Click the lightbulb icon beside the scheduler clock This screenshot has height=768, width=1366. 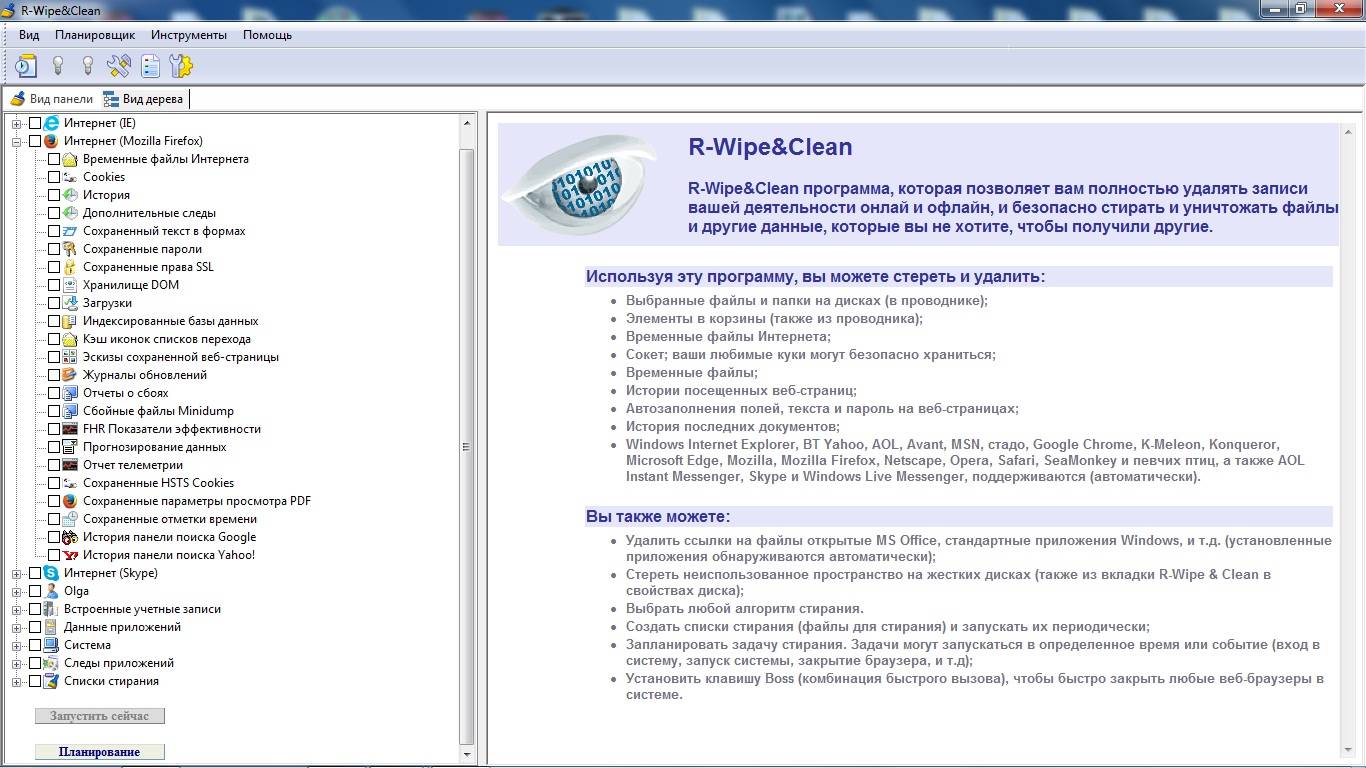(58, 66)
